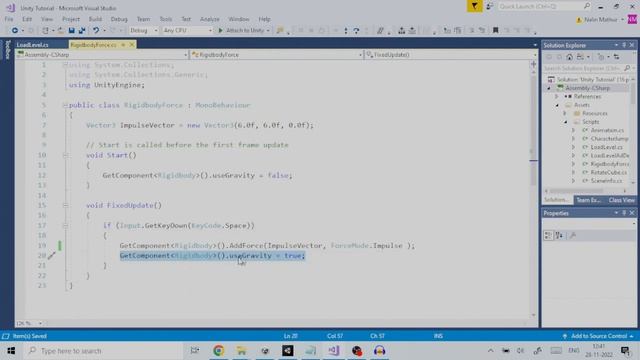Click the Undo toolbar icon
This screenshot has height=360, width=640.
point(96,30)
